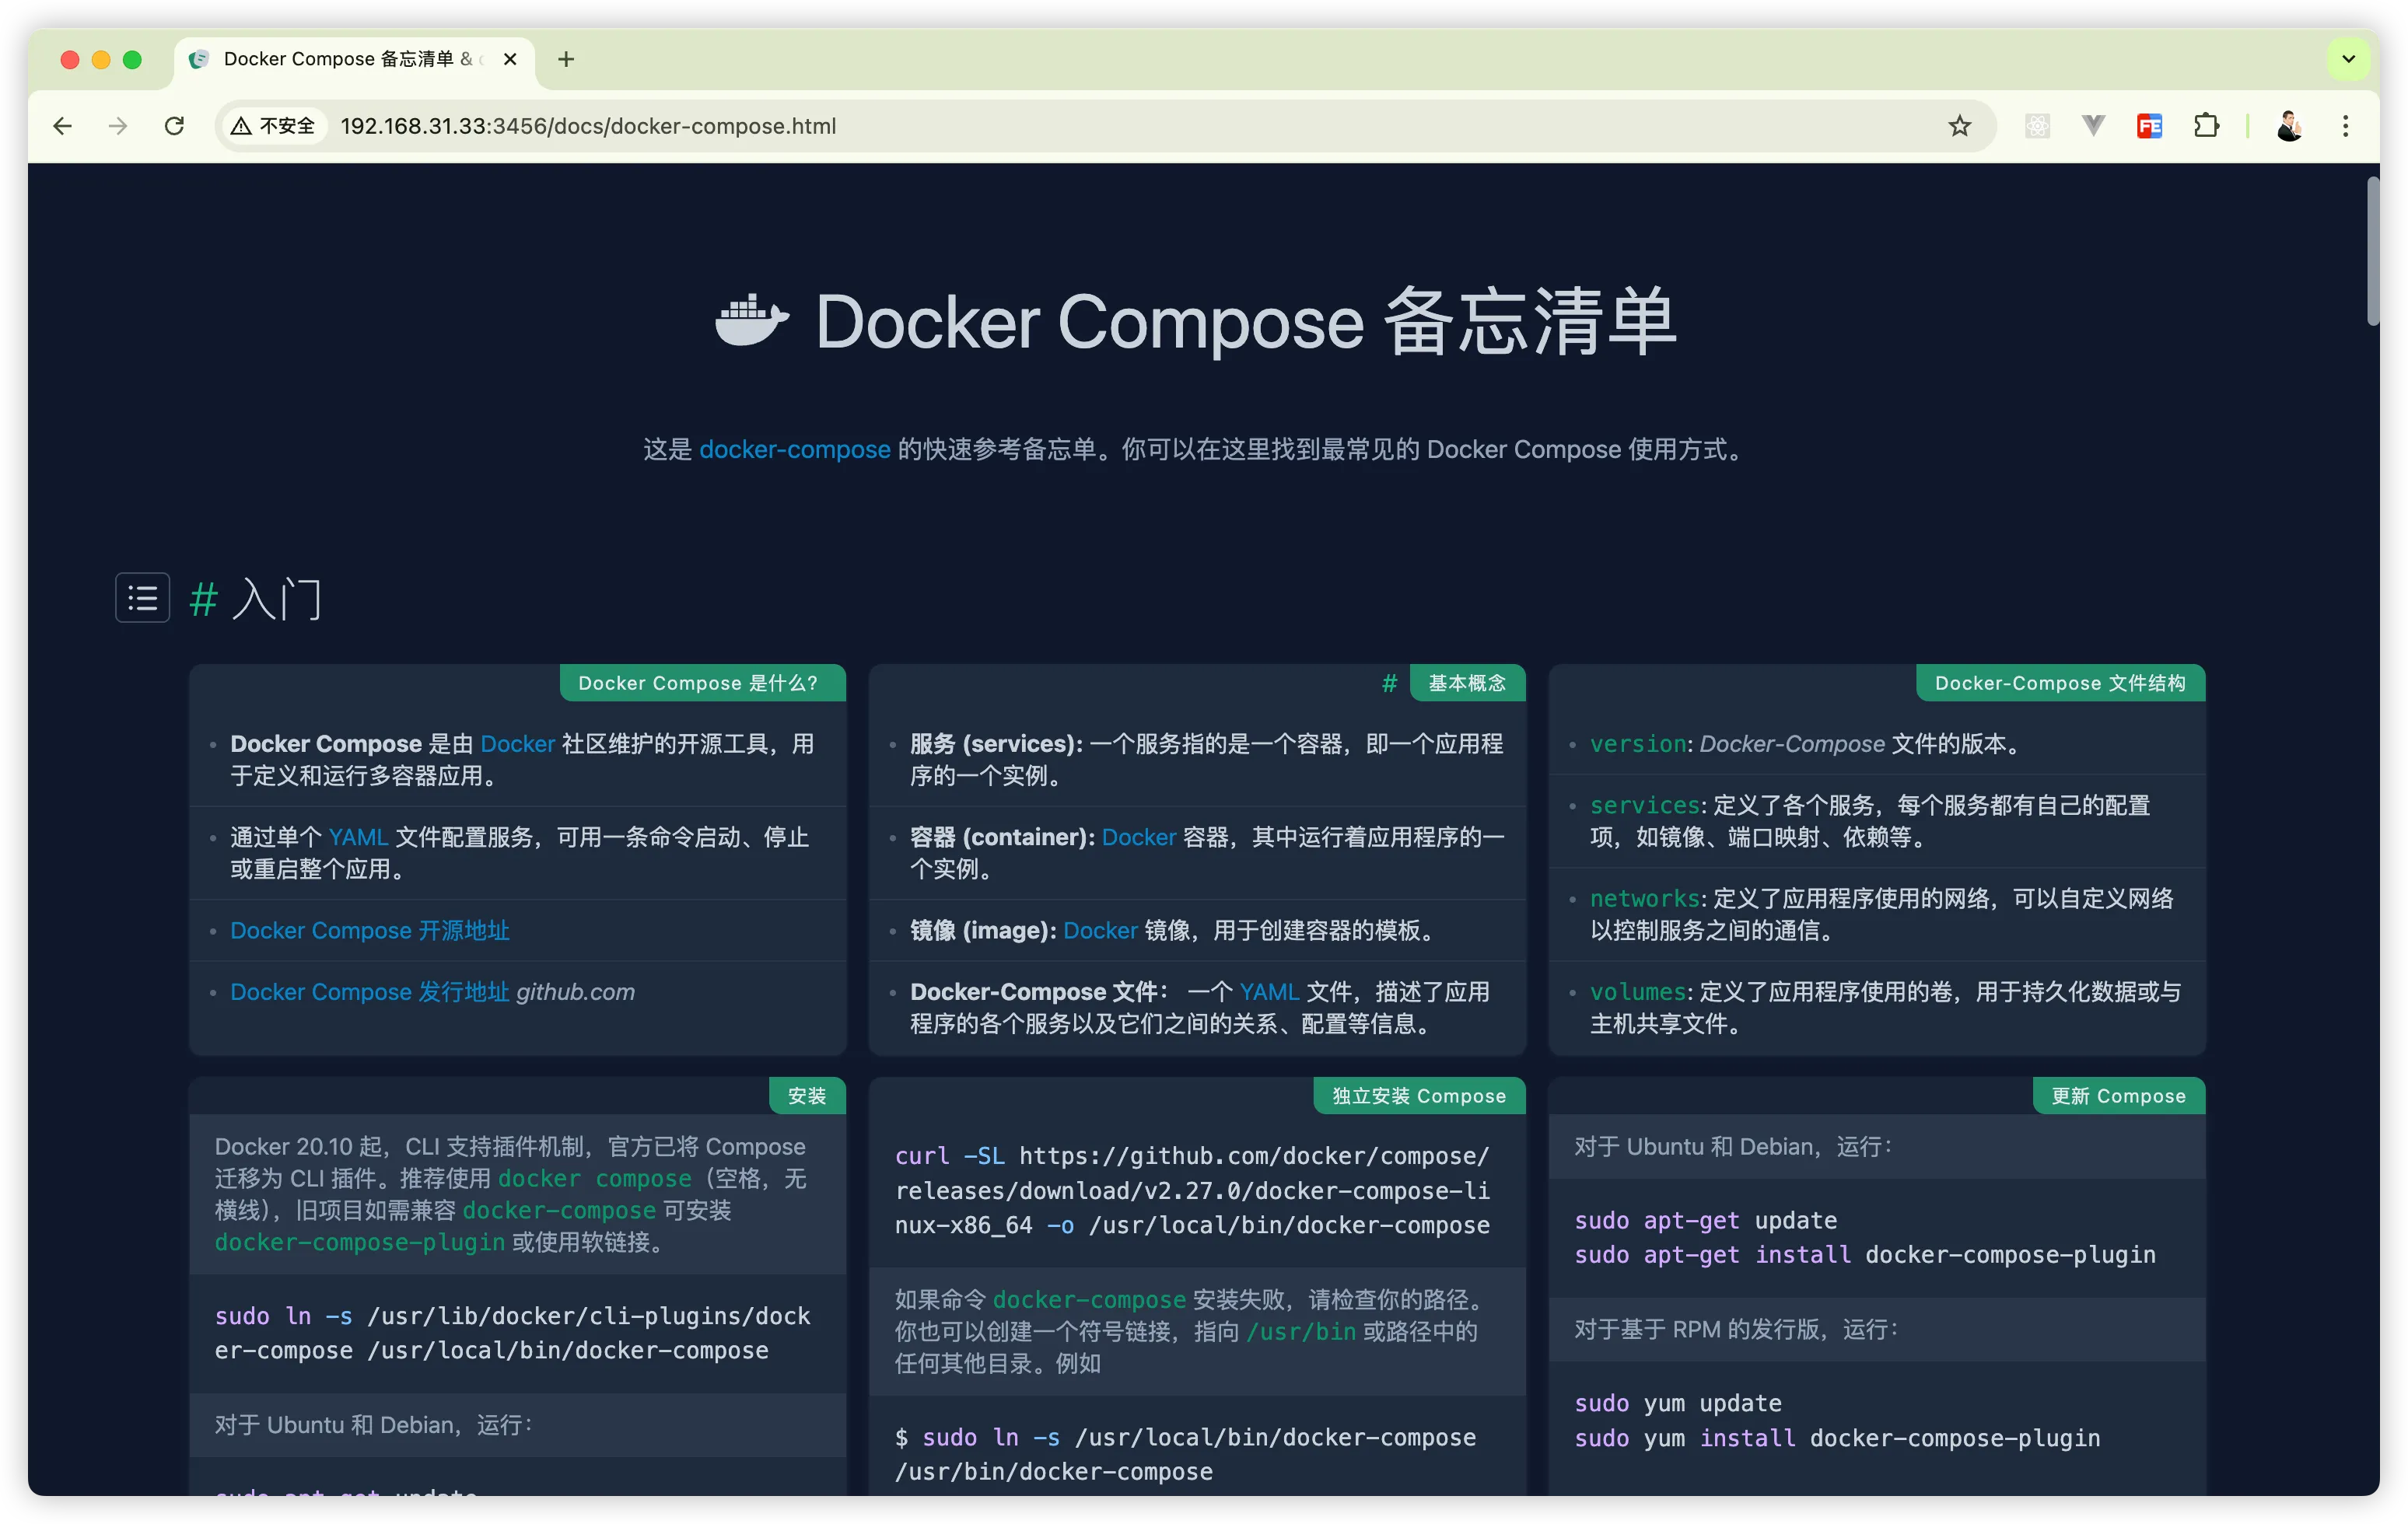
Task: Open the Extensions puzzle-piece menu
Action: tap(2206, 126)
